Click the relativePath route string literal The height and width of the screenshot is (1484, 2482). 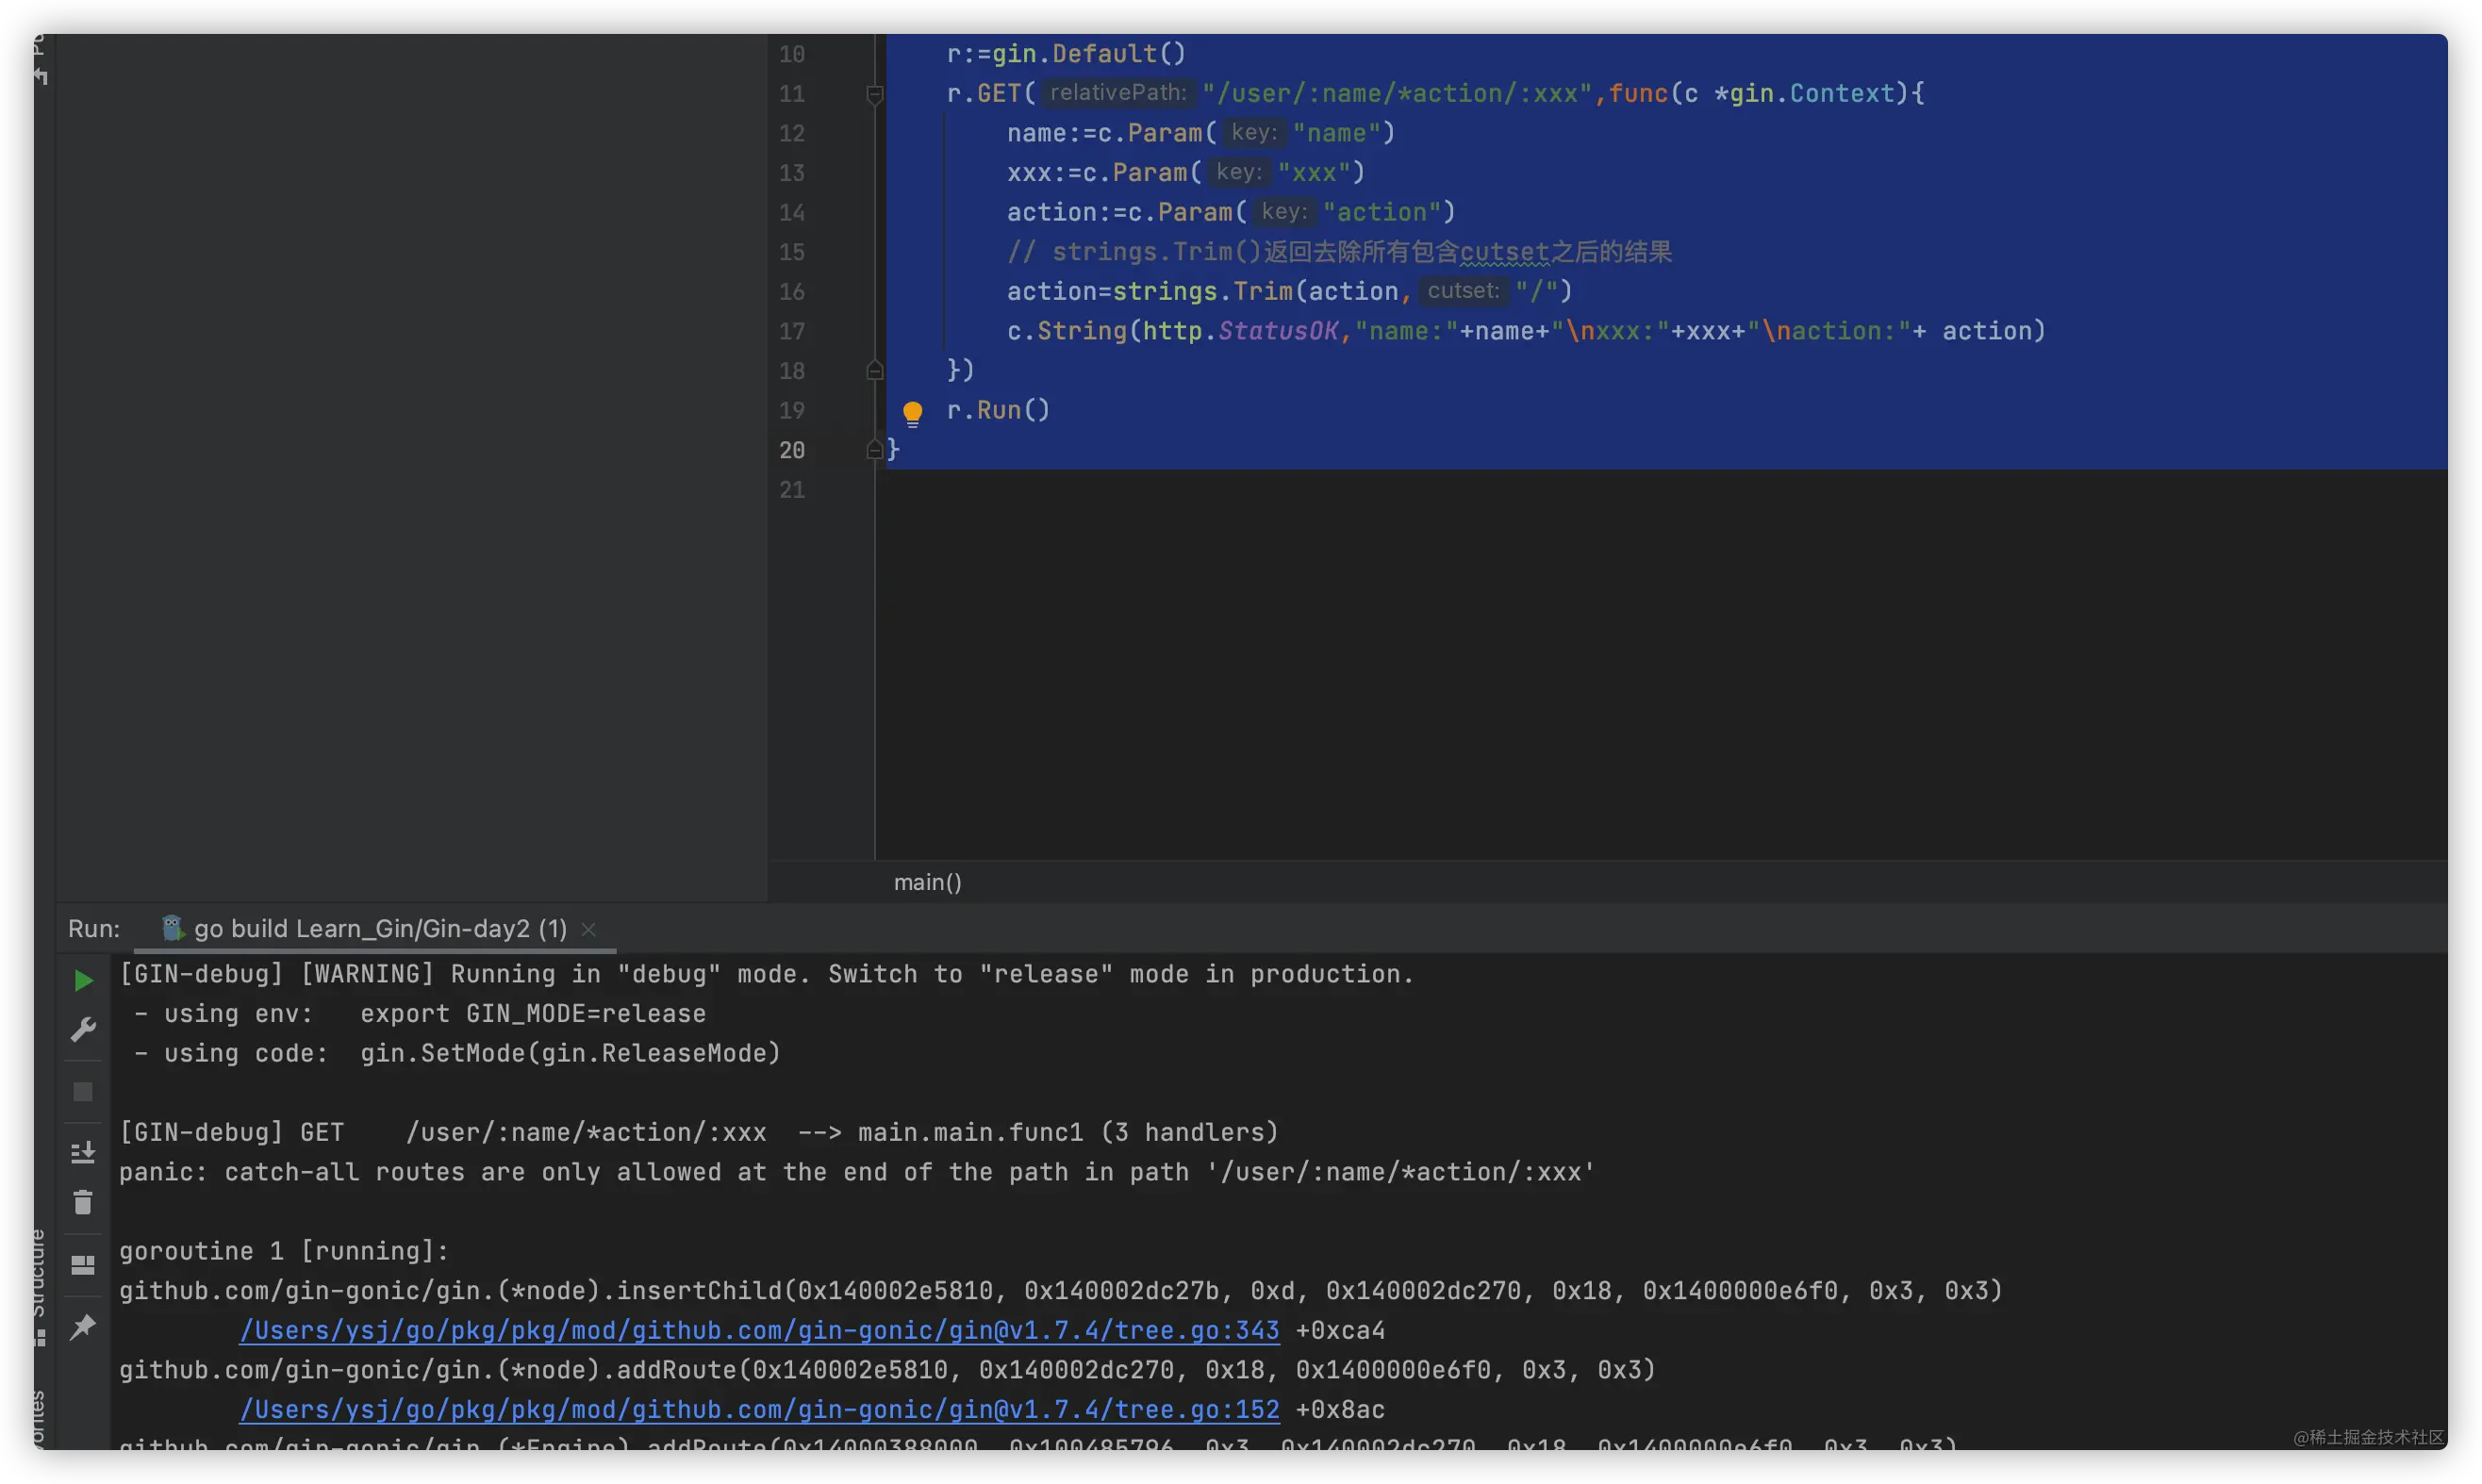tap(1397, 94)
